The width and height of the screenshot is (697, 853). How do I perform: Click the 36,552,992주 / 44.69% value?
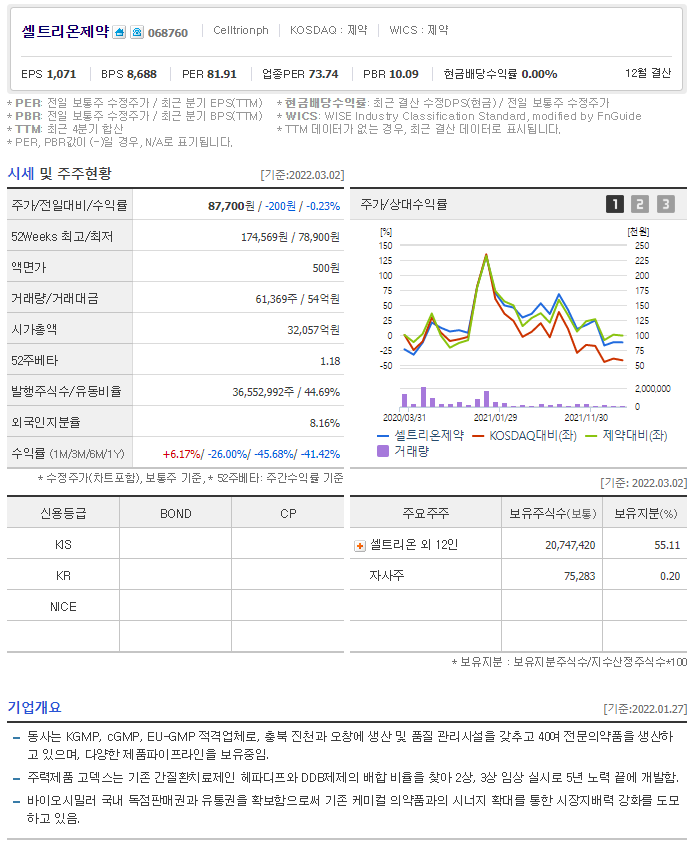286,392
